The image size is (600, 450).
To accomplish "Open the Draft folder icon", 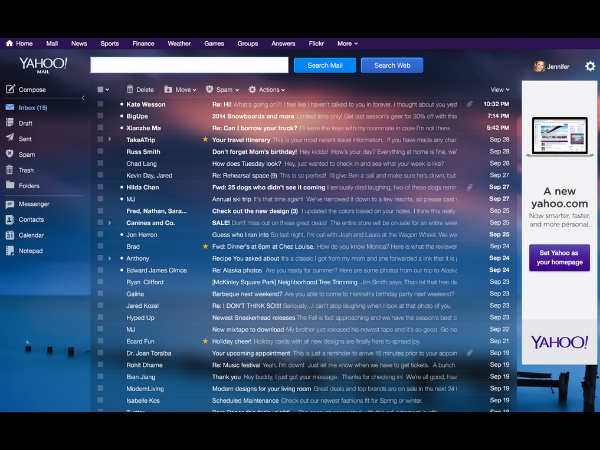I will click(x=10, y=122).
